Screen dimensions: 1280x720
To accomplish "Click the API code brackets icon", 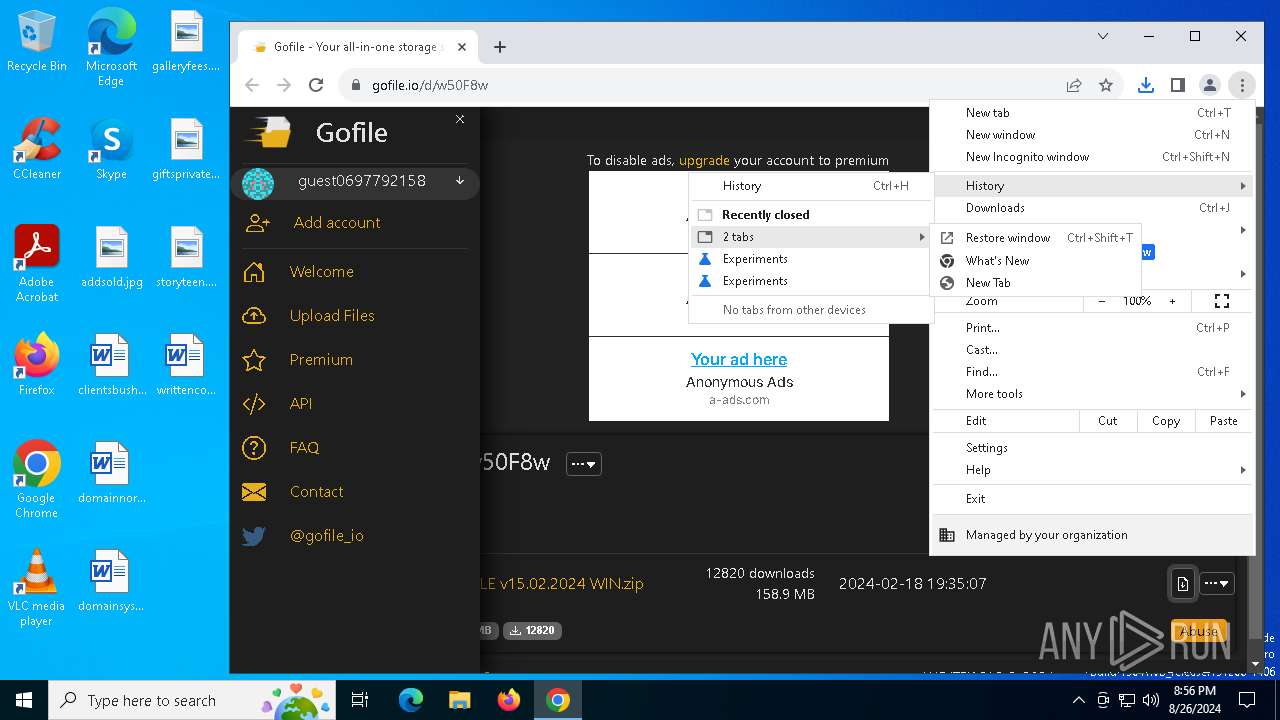I will (x=254, y=404).
